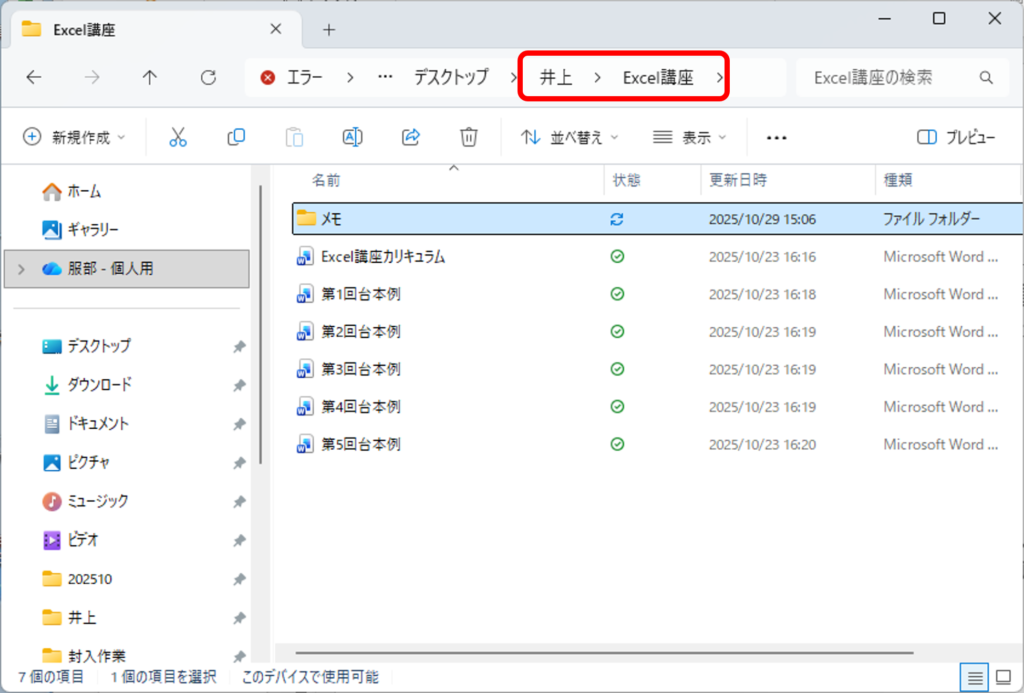
Task: Open the 並べ替え sort dropdown
Action: (570, 137)
